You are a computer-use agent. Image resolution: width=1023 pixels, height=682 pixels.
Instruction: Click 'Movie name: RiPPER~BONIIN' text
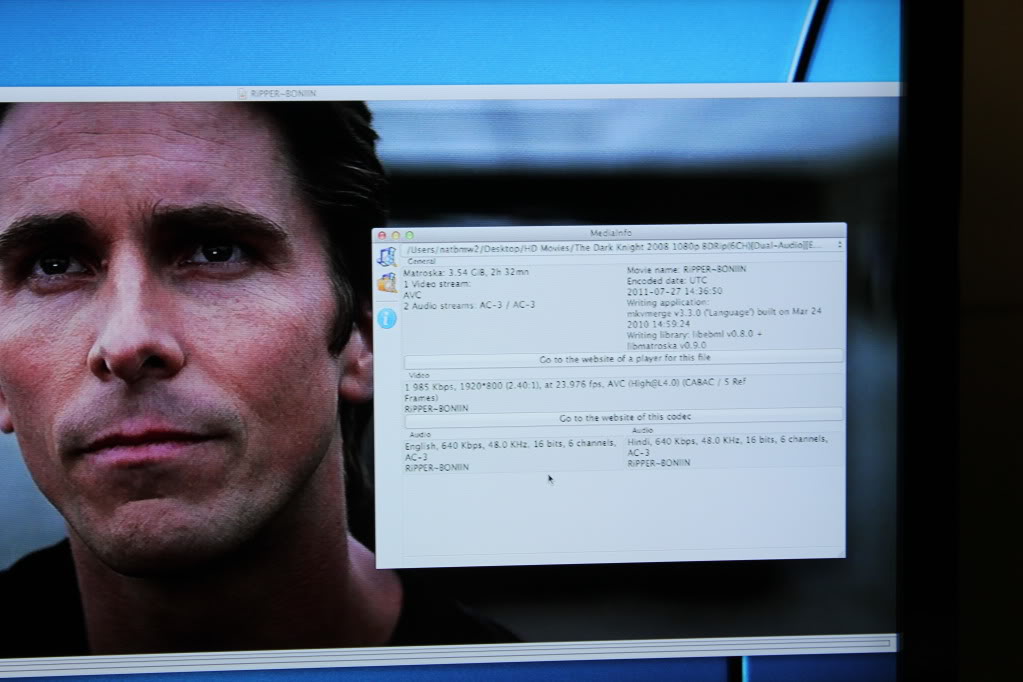pos(686,270)
